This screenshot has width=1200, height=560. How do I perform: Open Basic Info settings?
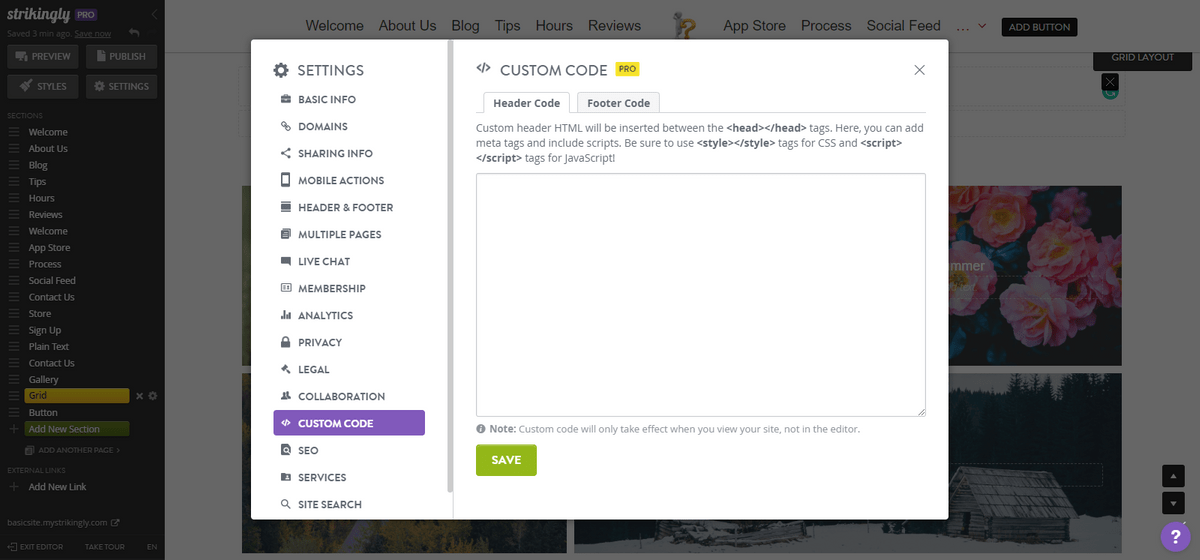click(x=326, y=100)
